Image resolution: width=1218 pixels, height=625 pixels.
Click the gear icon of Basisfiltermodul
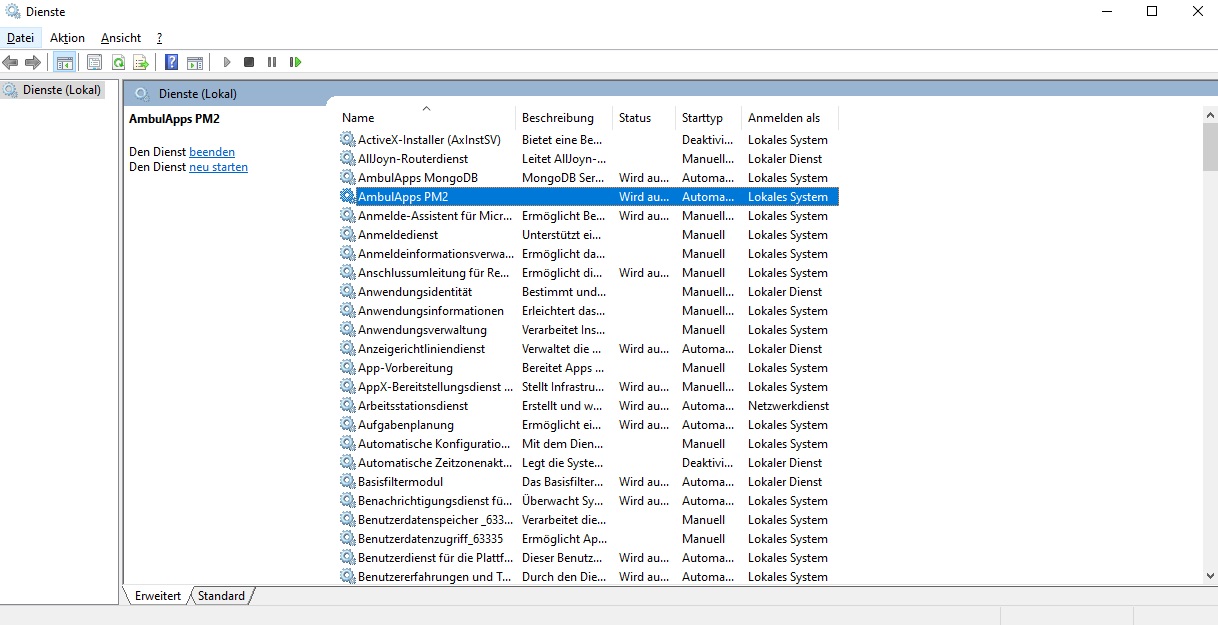348,482
